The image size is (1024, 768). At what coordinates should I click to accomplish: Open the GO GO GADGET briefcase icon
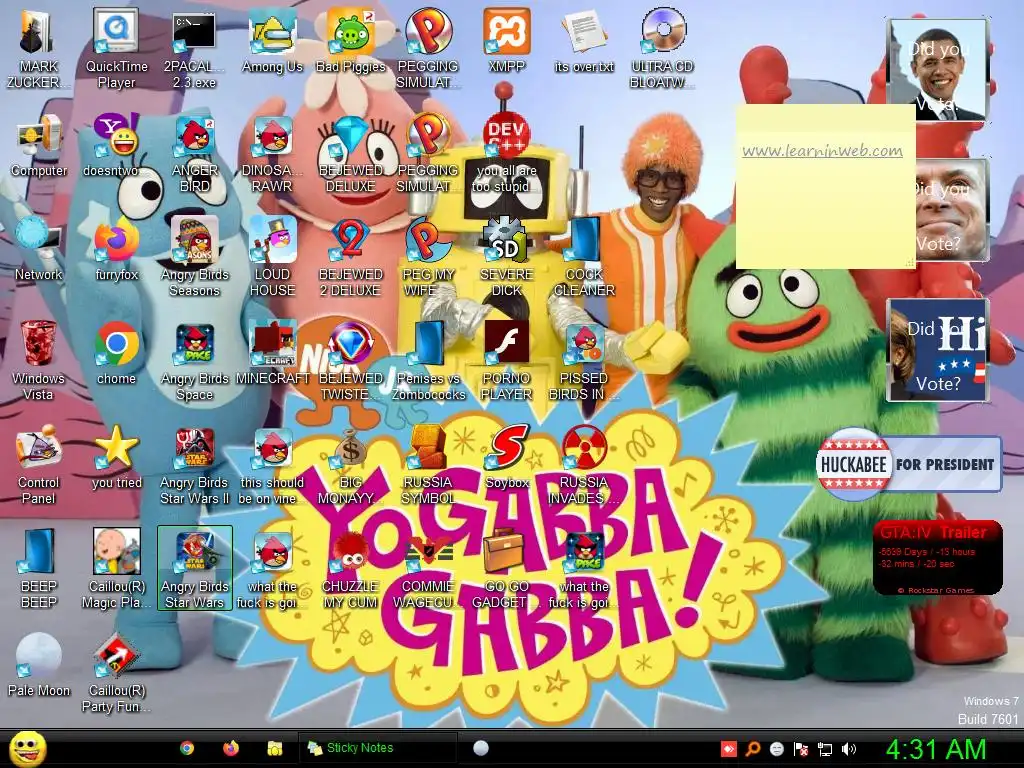pos(506,568)
